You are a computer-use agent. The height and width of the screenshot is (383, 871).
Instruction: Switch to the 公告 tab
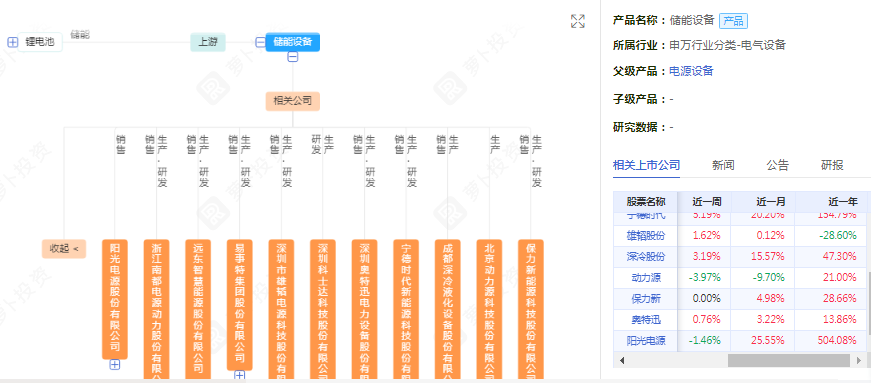[778, 165]
